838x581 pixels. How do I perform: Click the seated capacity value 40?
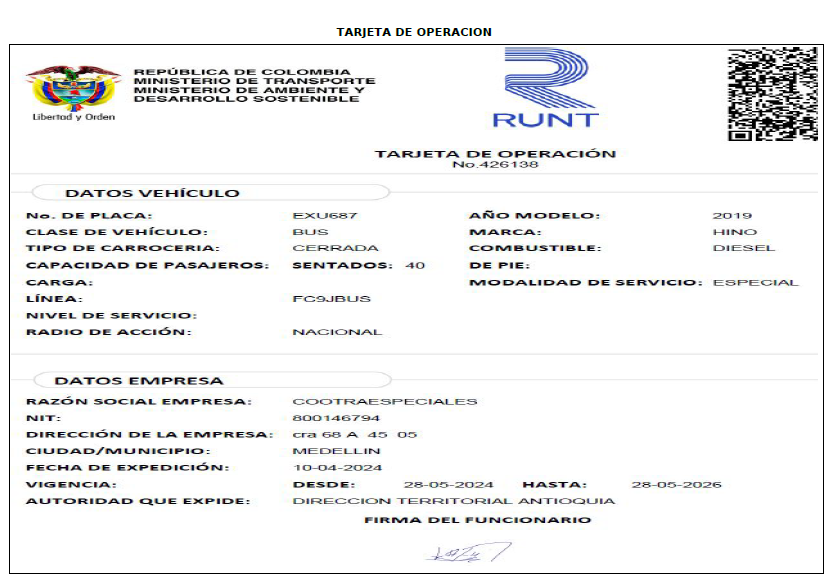pyautogui.click(x=415, y=265)
